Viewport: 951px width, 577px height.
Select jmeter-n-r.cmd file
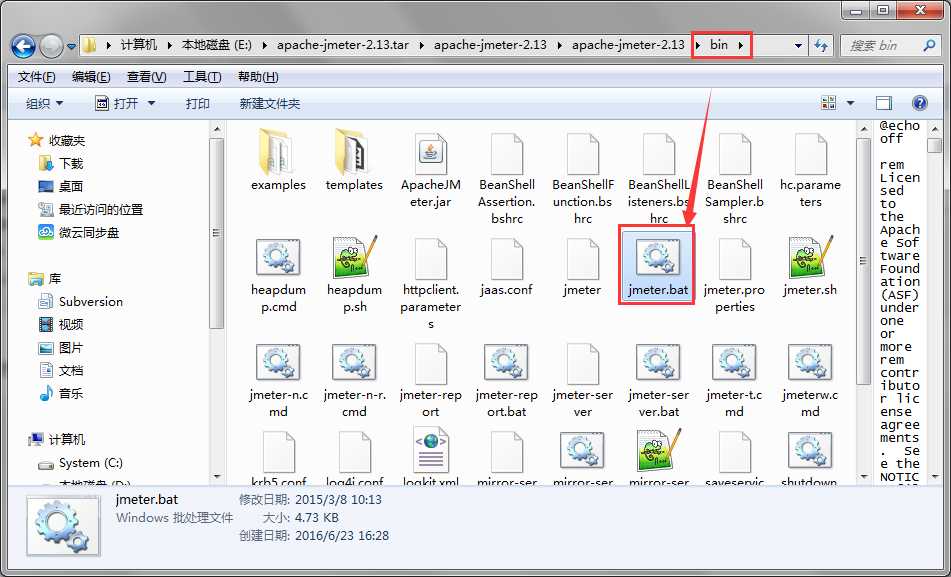(x=355, y=381)
